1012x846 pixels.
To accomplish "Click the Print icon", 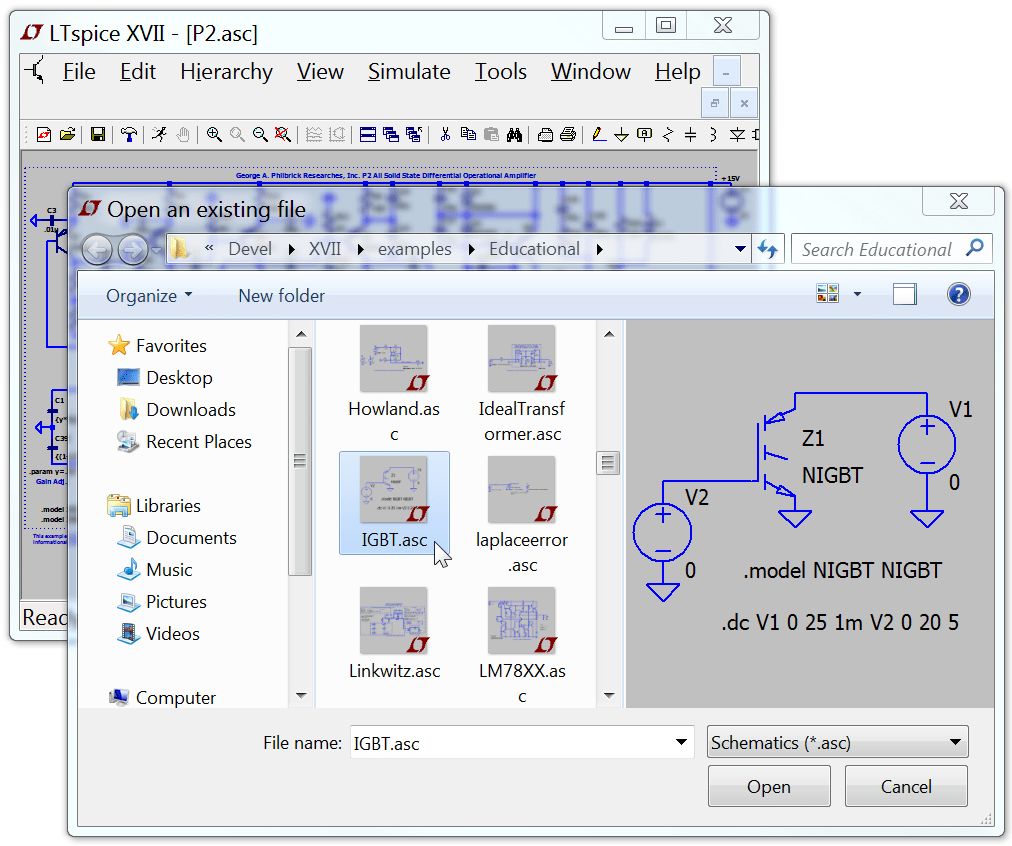I will [x=568, y=134].
